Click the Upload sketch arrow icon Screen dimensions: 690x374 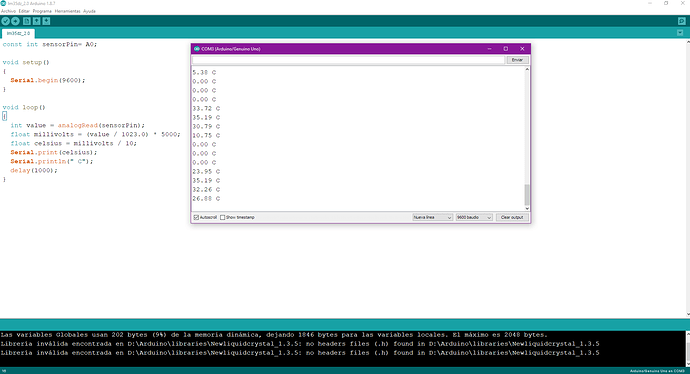(x=15, y=21)
